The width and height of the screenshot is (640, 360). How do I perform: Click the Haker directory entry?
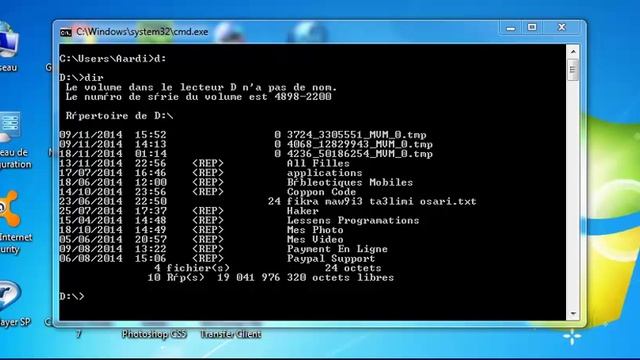tap(189, 211)
